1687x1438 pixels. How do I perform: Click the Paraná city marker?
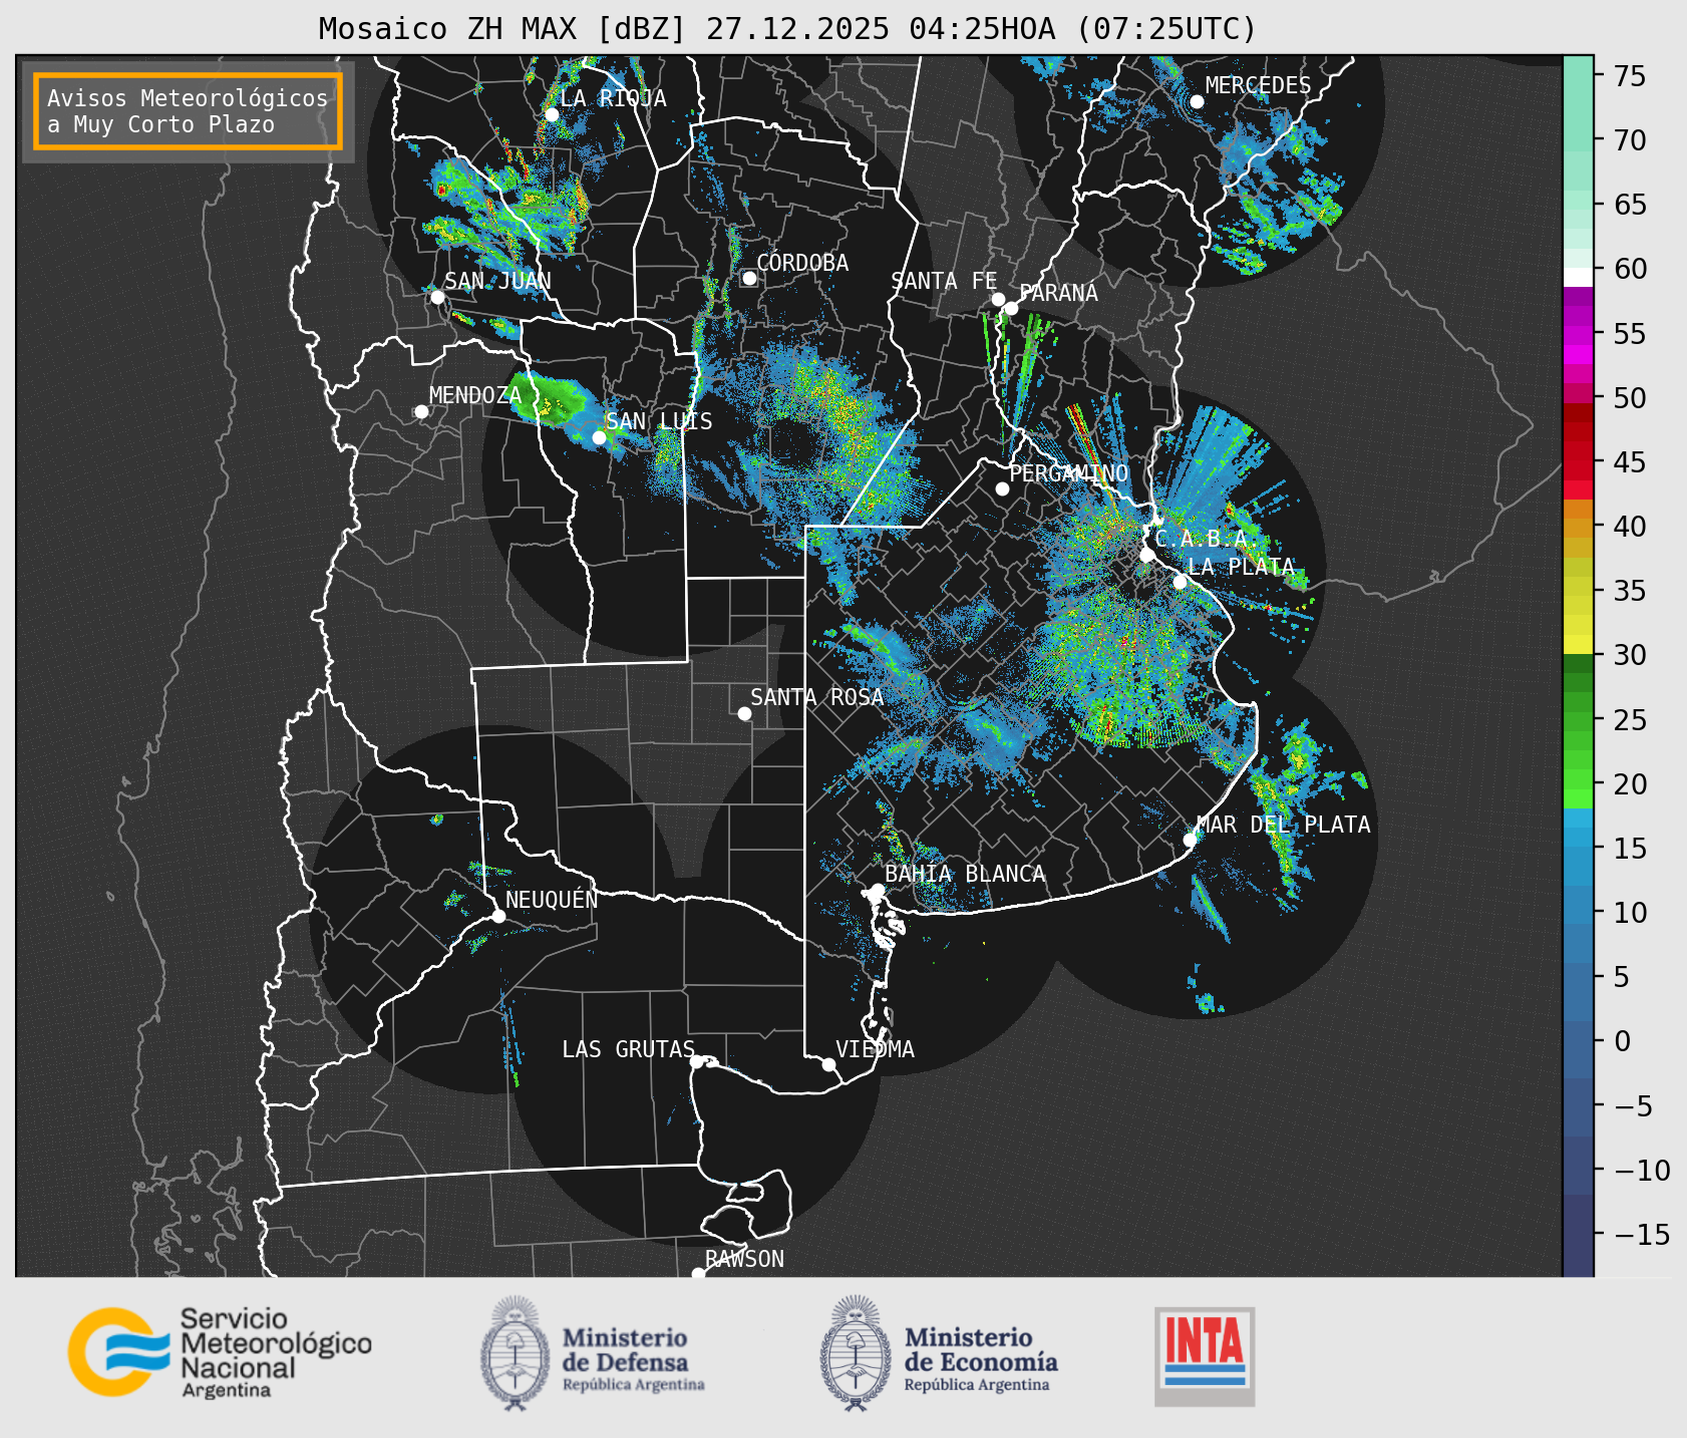click(1011, 308)
